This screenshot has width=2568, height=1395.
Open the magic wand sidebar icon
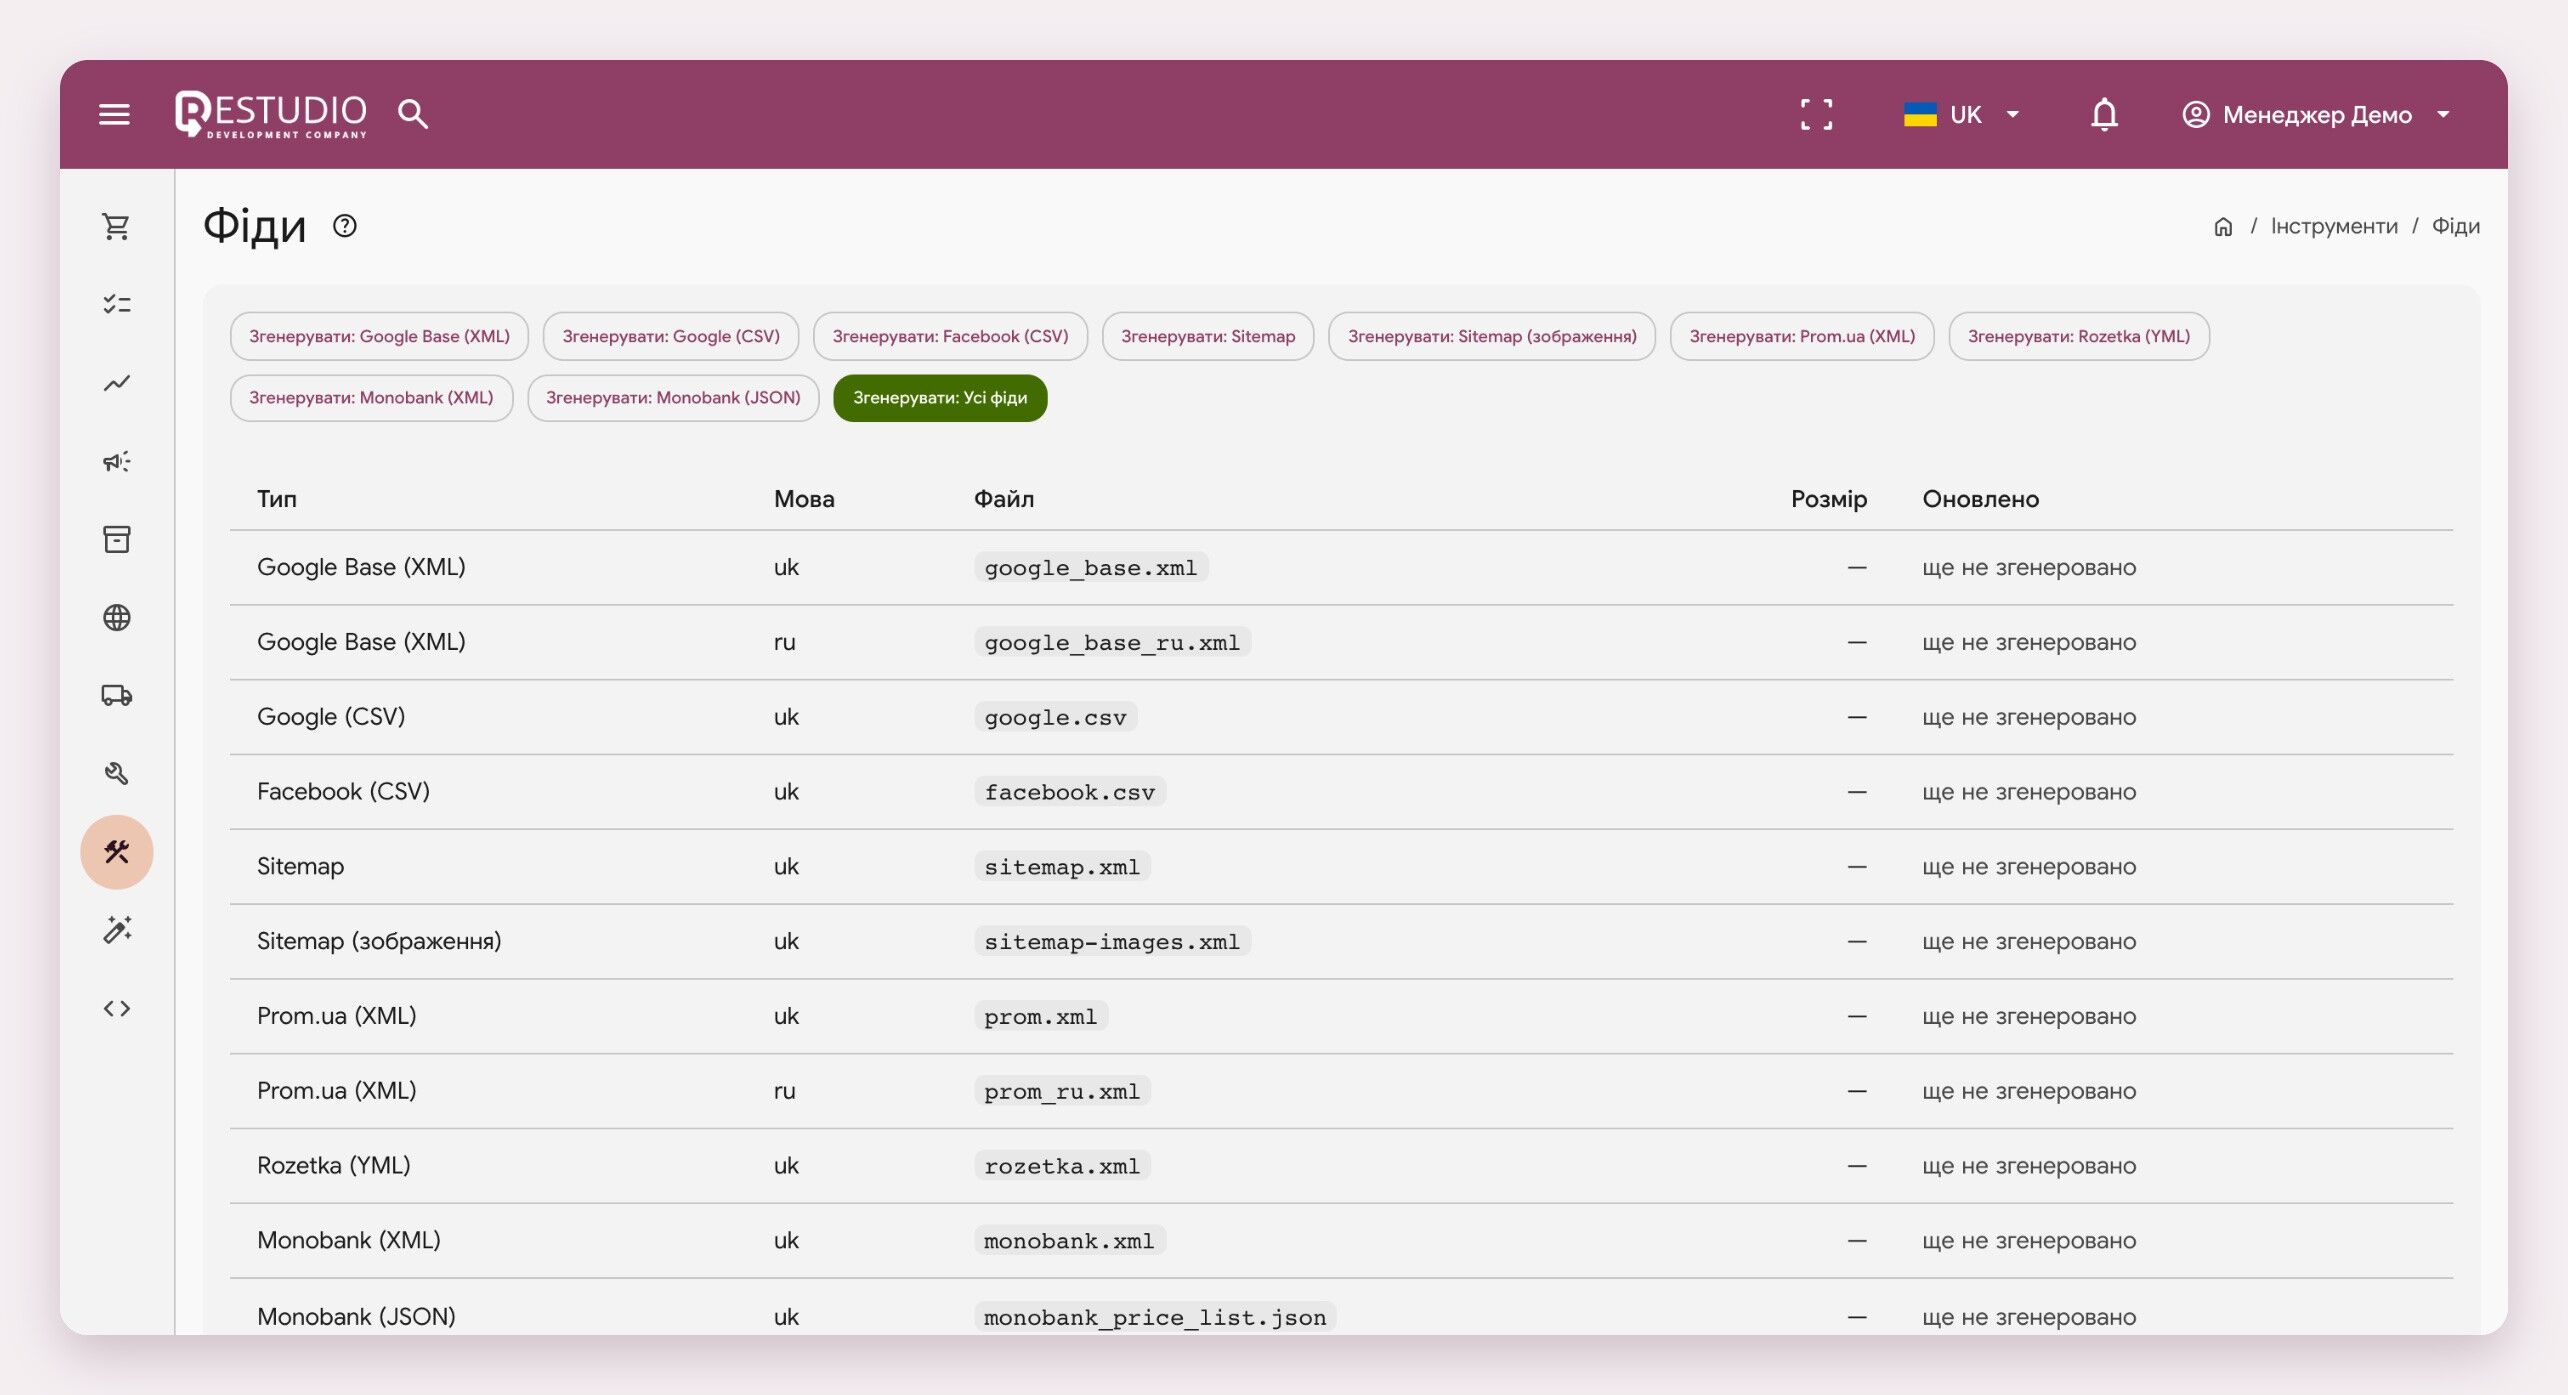coord(117,930)
